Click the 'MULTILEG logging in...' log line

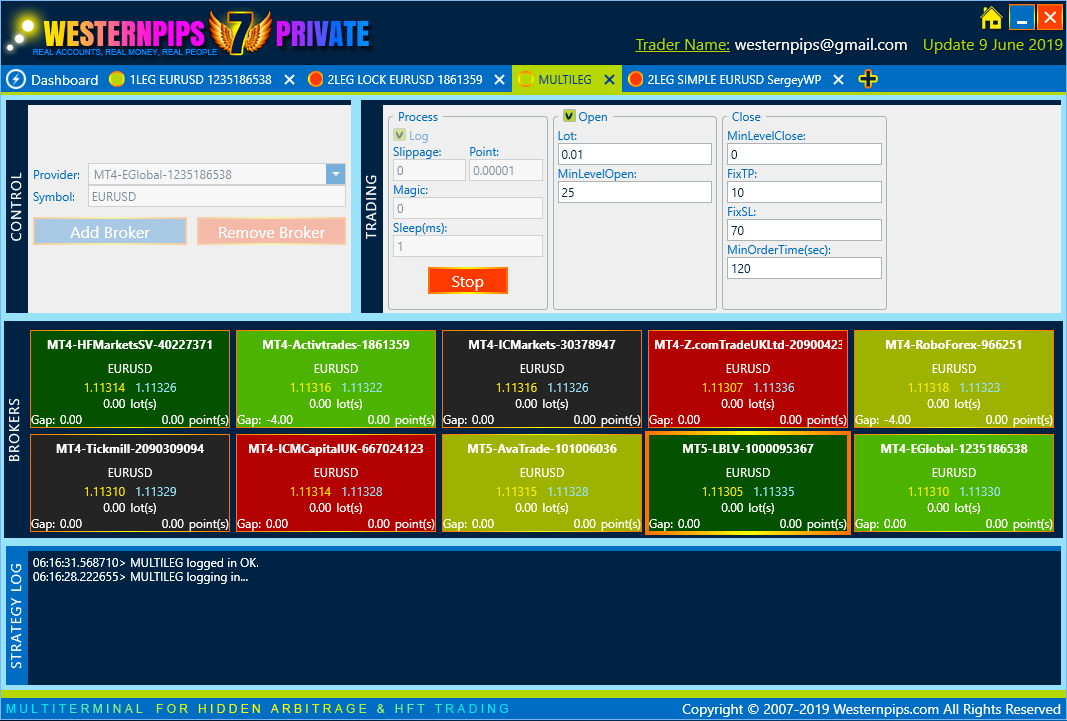tap(140, 577)
